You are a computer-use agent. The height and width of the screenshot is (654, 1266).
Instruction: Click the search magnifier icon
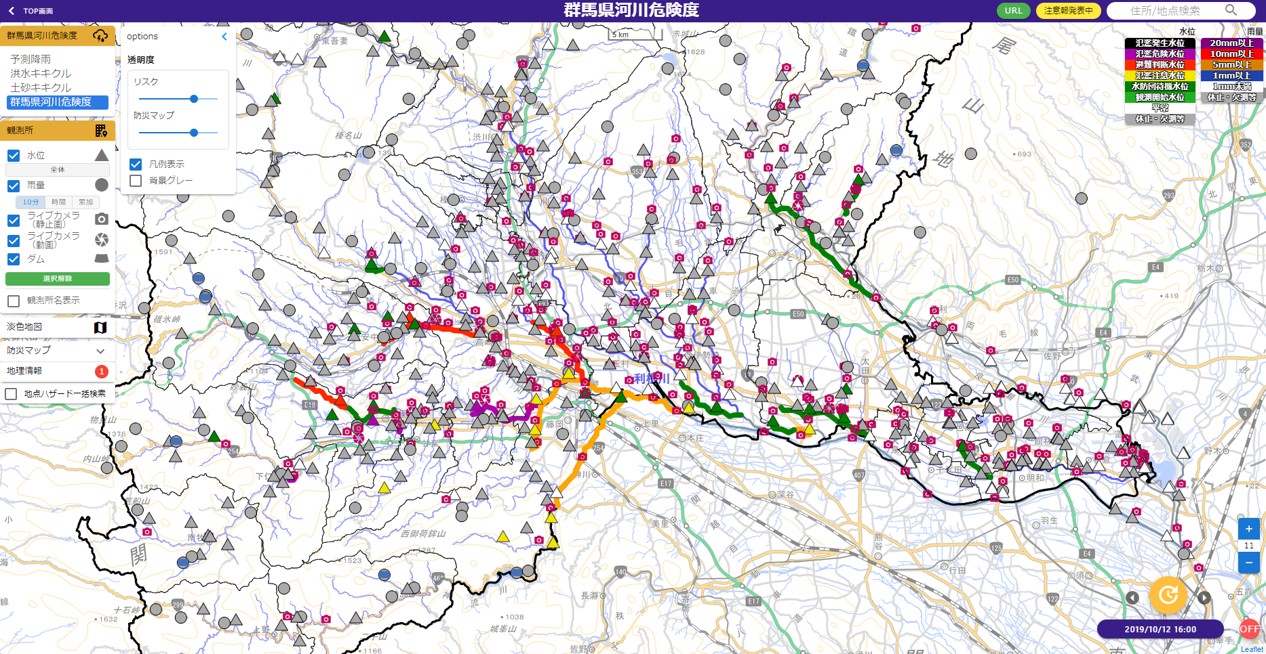(x=1231, y=10)
